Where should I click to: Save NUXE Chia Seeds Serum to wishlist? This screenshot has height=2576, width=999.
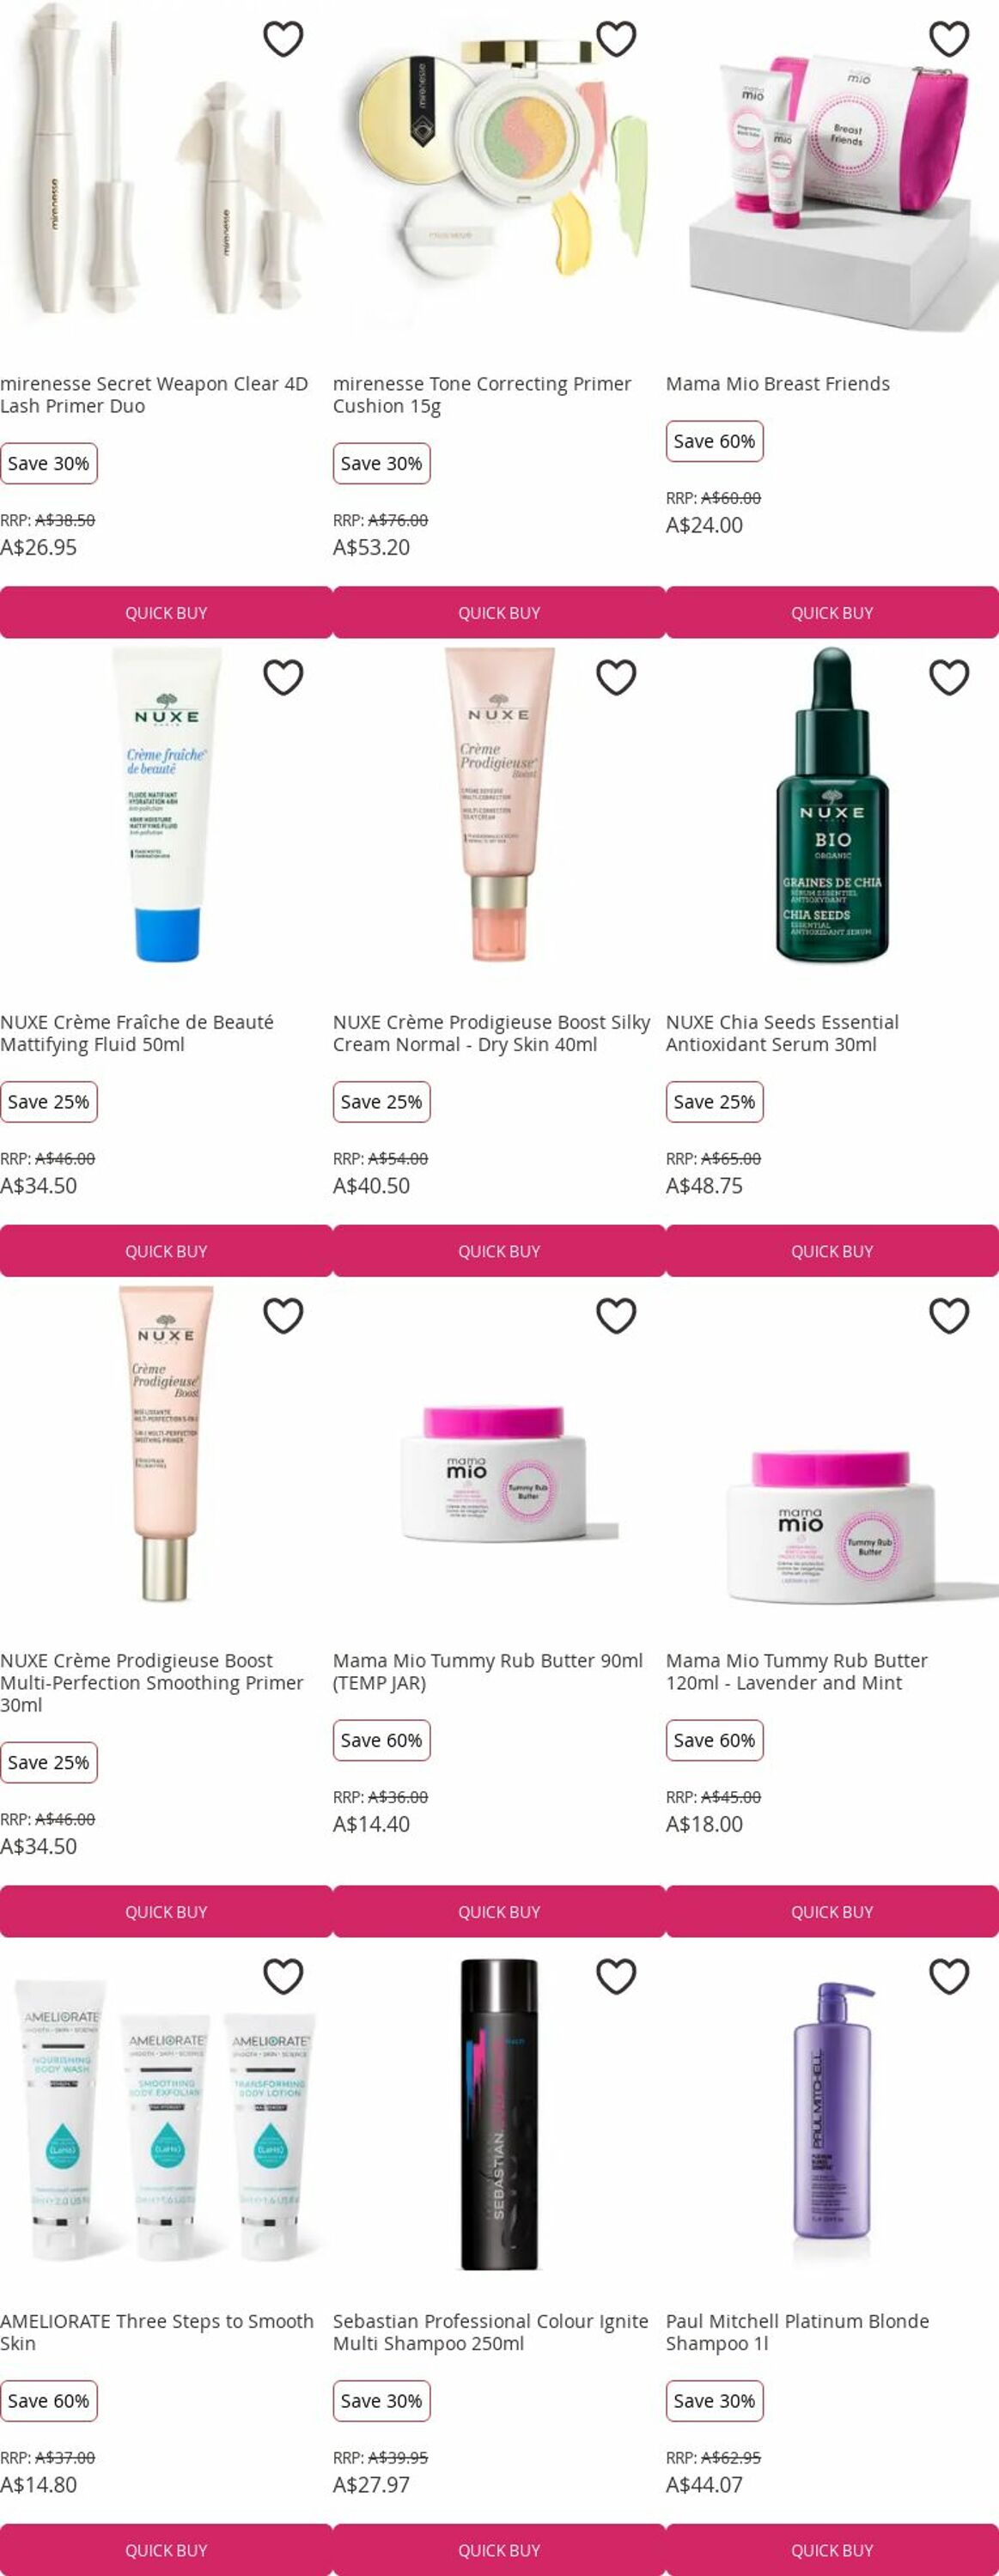(949, 677)
